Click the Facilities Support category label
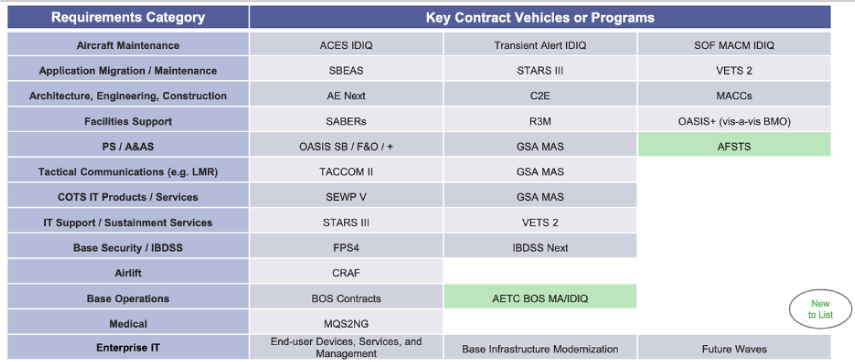This screenshot has height=362, width=855. point(128,121)
